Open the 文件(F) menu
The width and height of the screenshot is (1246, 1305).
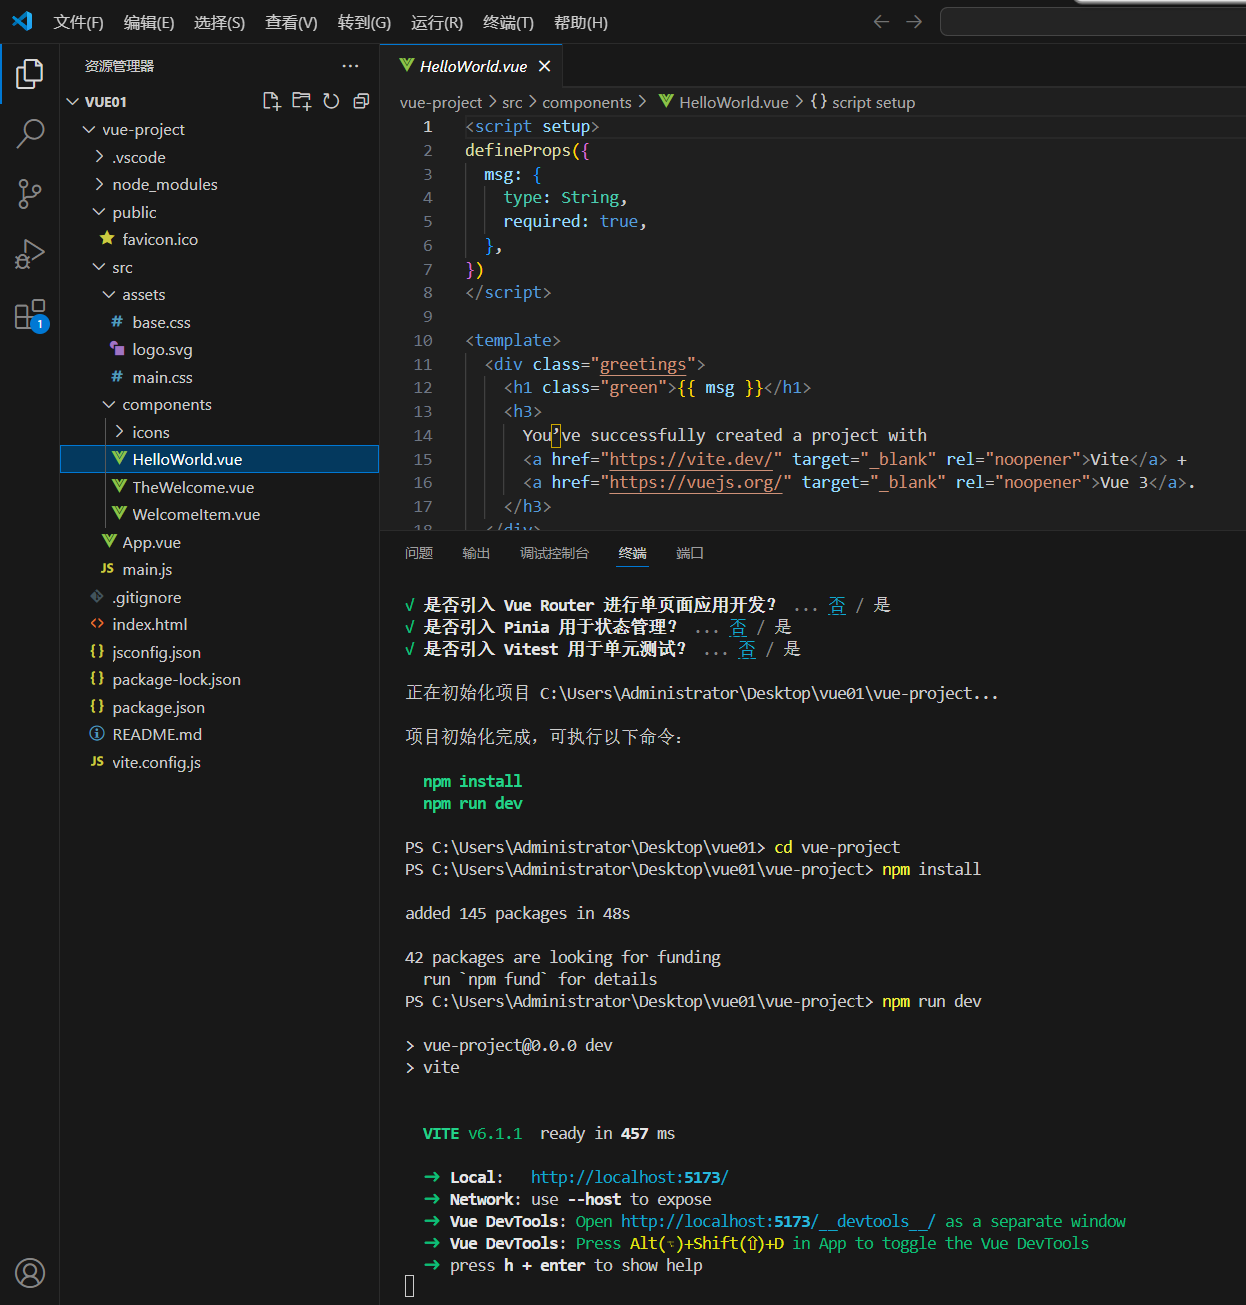(78, 22)
